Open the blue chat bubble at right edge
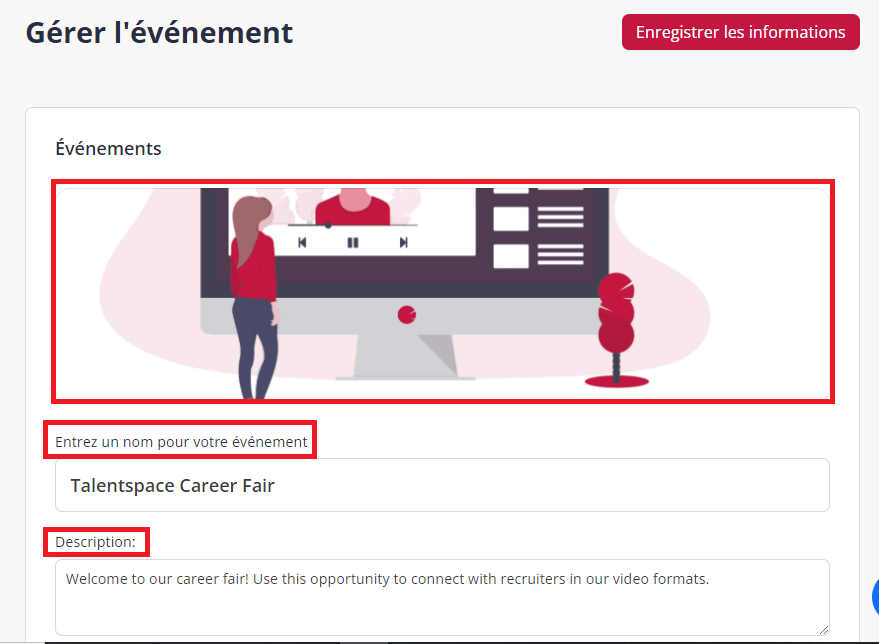 click(x=876, y=597)
